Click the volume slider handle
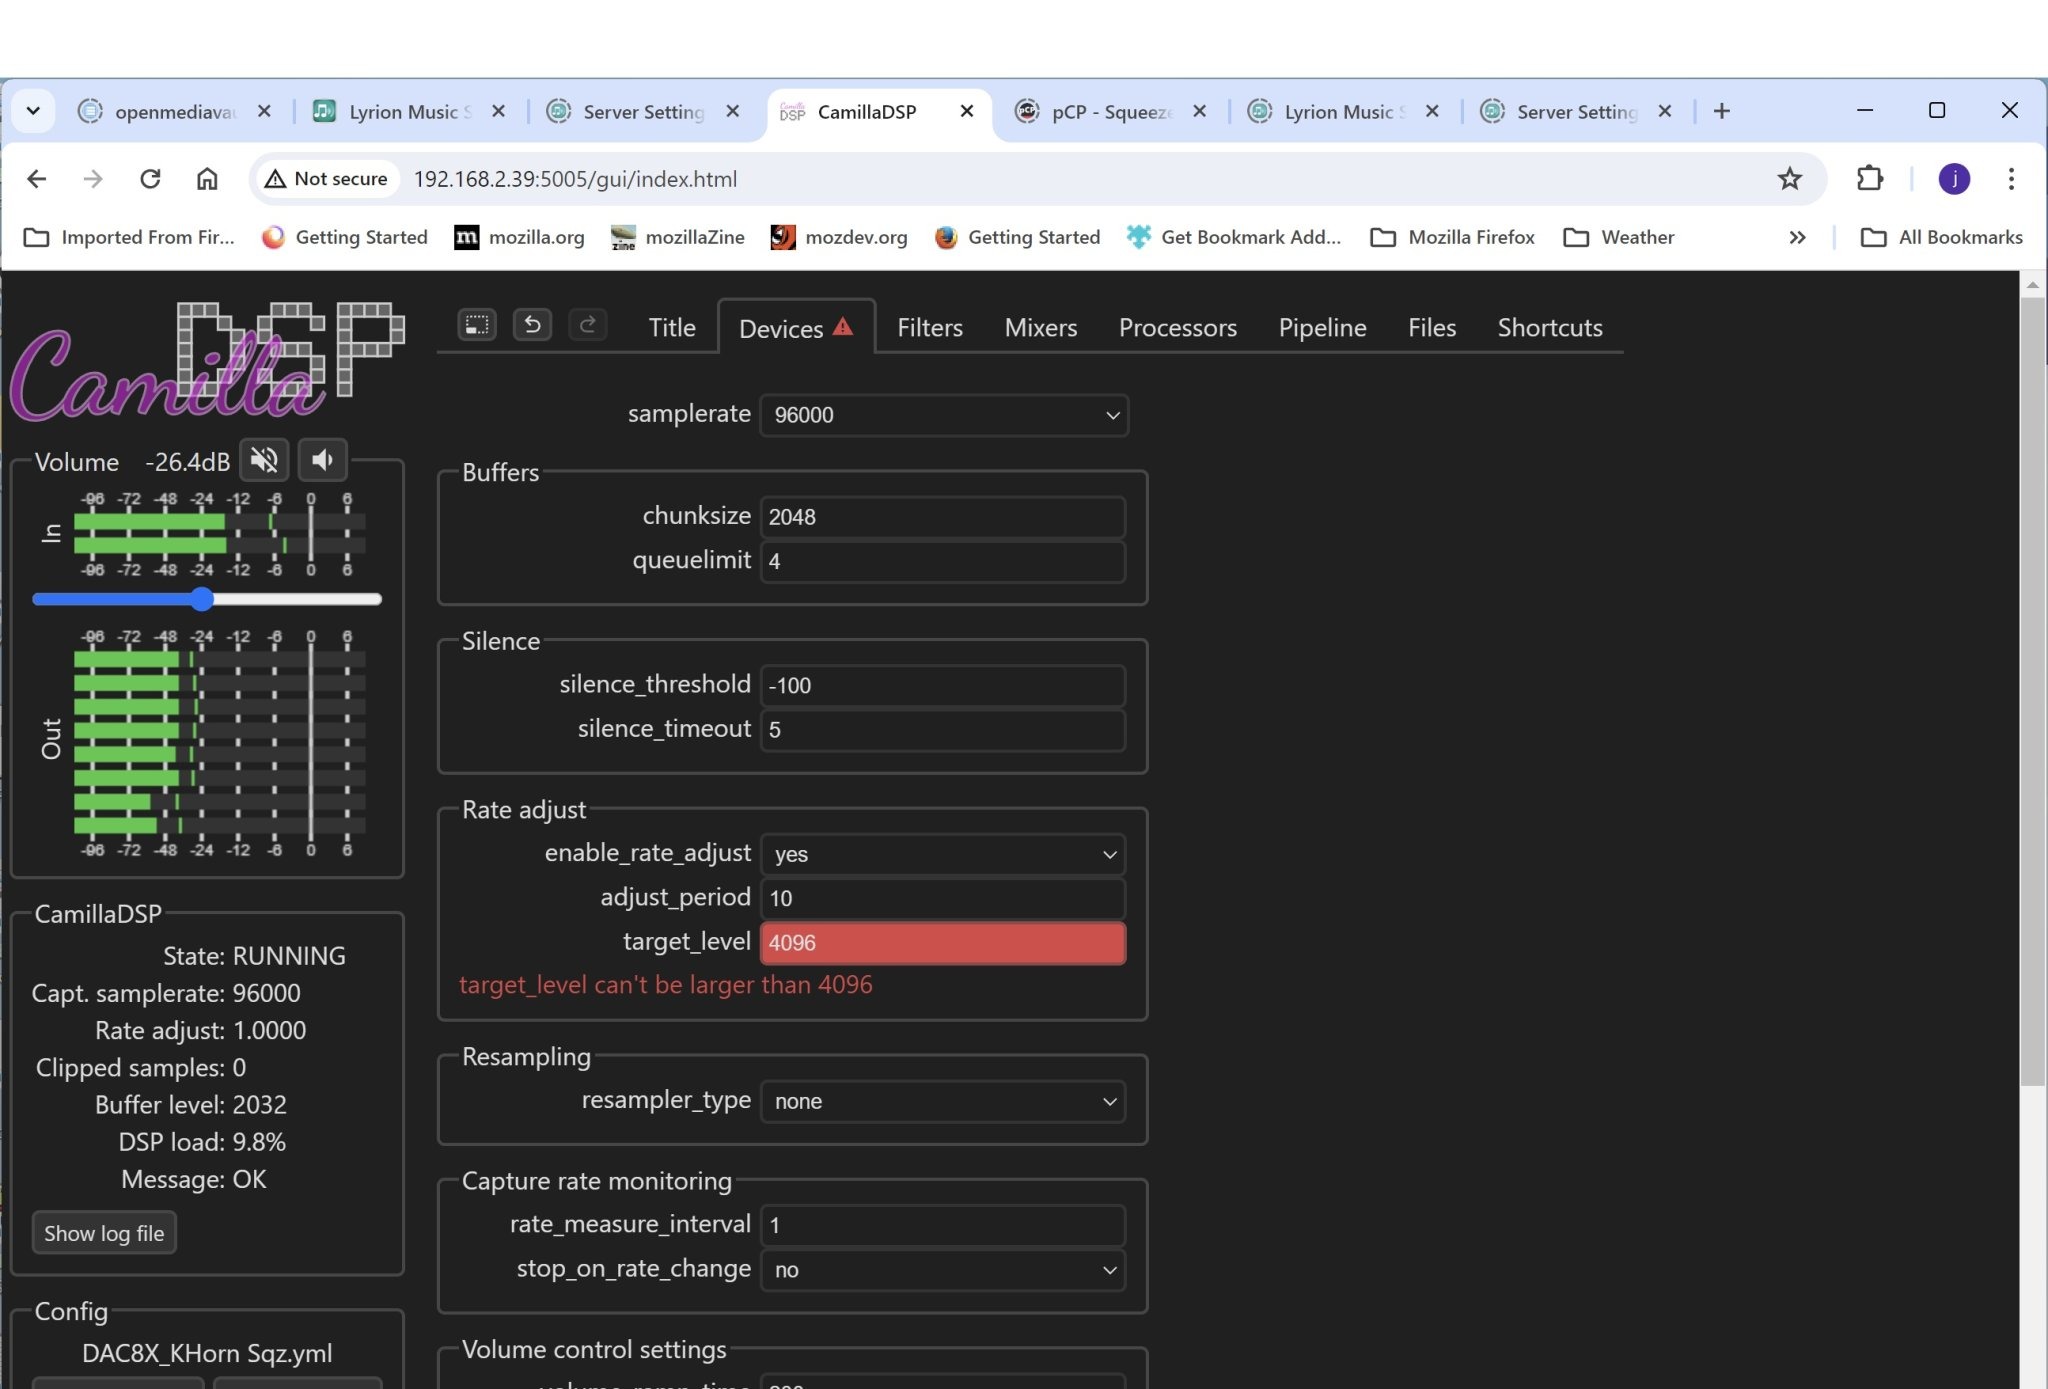This screenshot has width=2048, height=1389. pos(202,599)
